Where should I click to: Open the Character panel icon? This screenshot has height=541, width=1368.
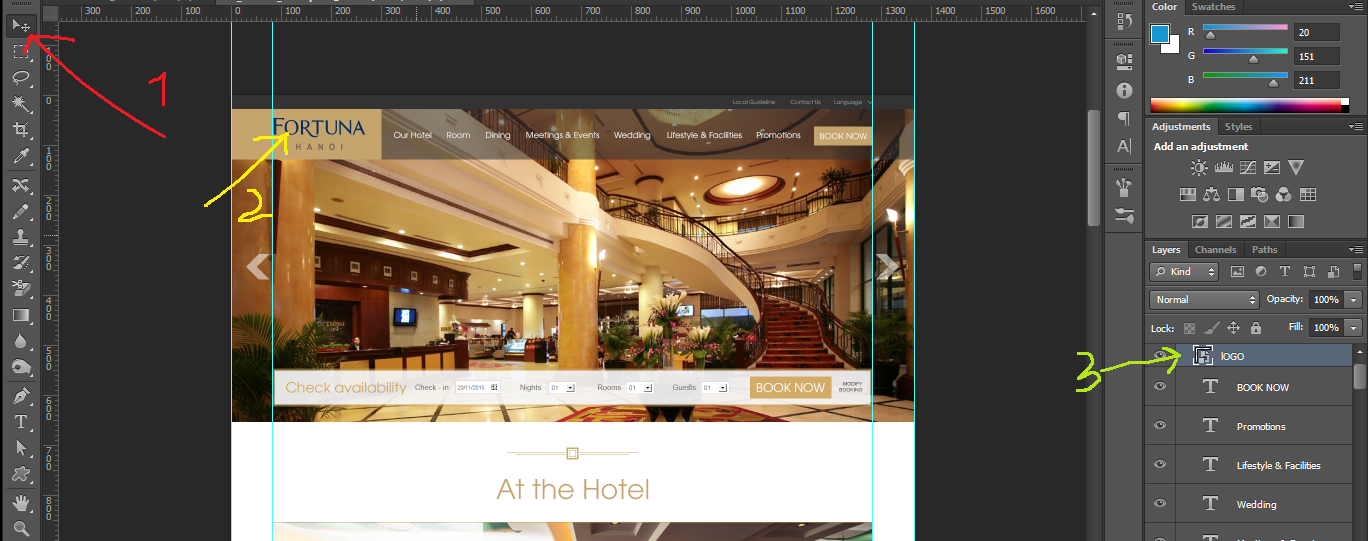[1124, 146]
